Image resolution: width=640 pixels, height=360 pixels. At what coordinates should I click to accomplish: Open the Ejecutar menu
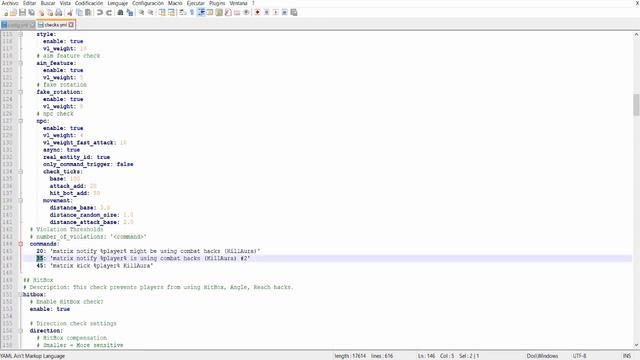point(196,3)
